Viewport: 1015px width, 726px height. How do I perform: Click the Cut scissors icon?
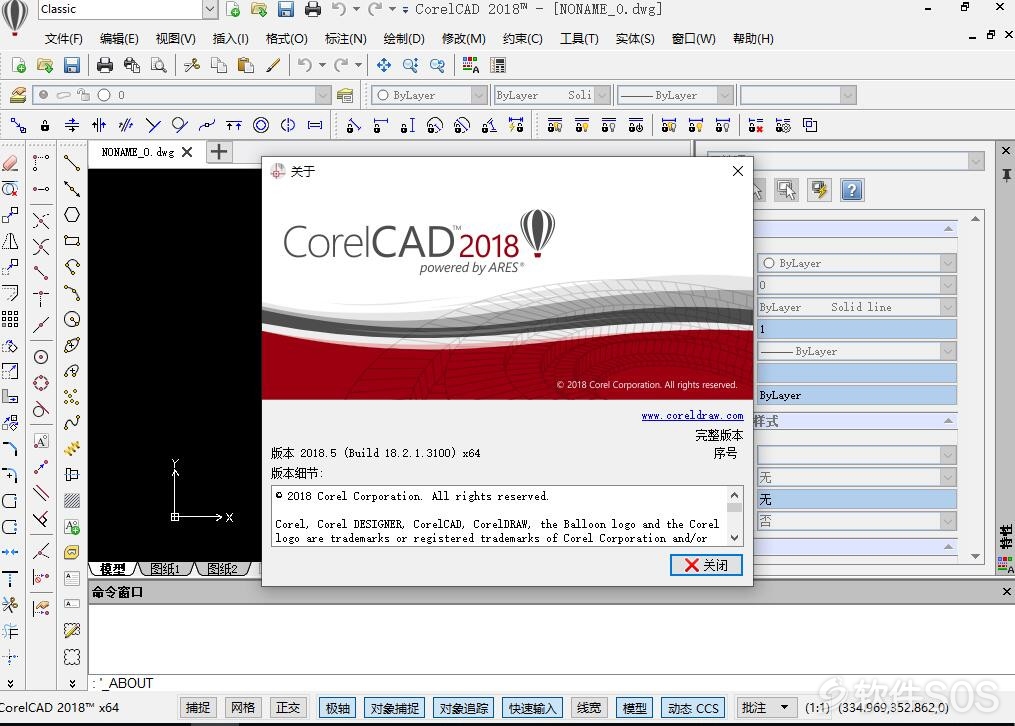click(x=192, y=65)
